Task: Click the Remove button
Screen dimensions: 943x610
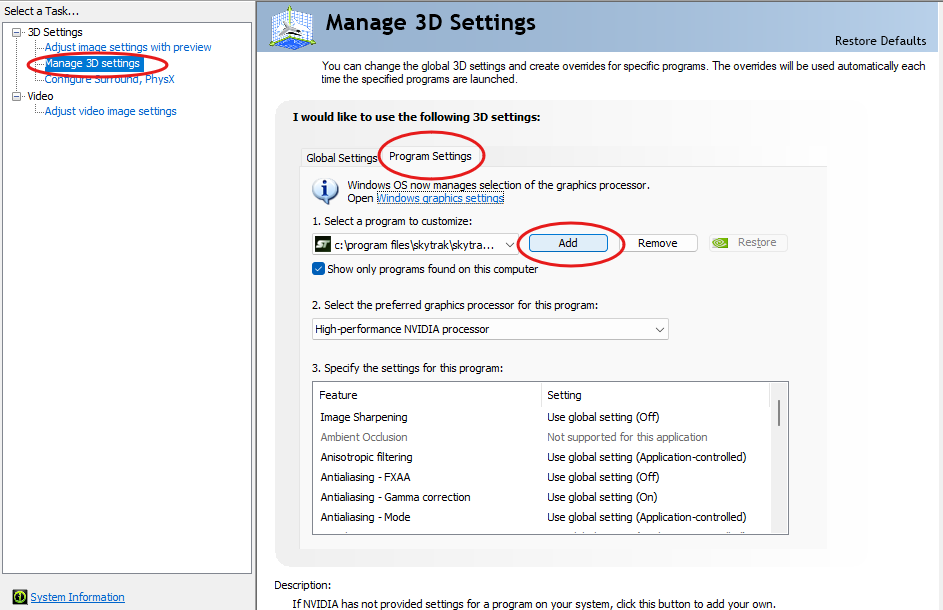Action: 657,243
